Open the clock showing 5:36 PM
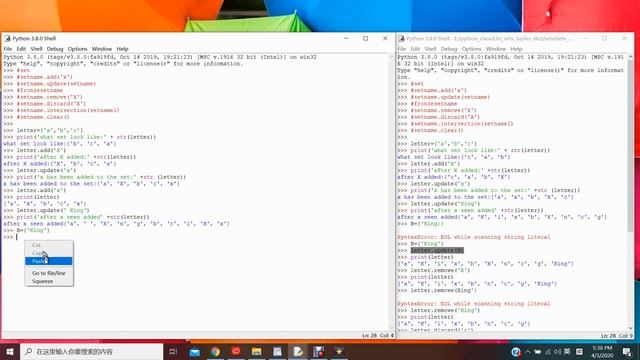640x360 pixels. 602,351
